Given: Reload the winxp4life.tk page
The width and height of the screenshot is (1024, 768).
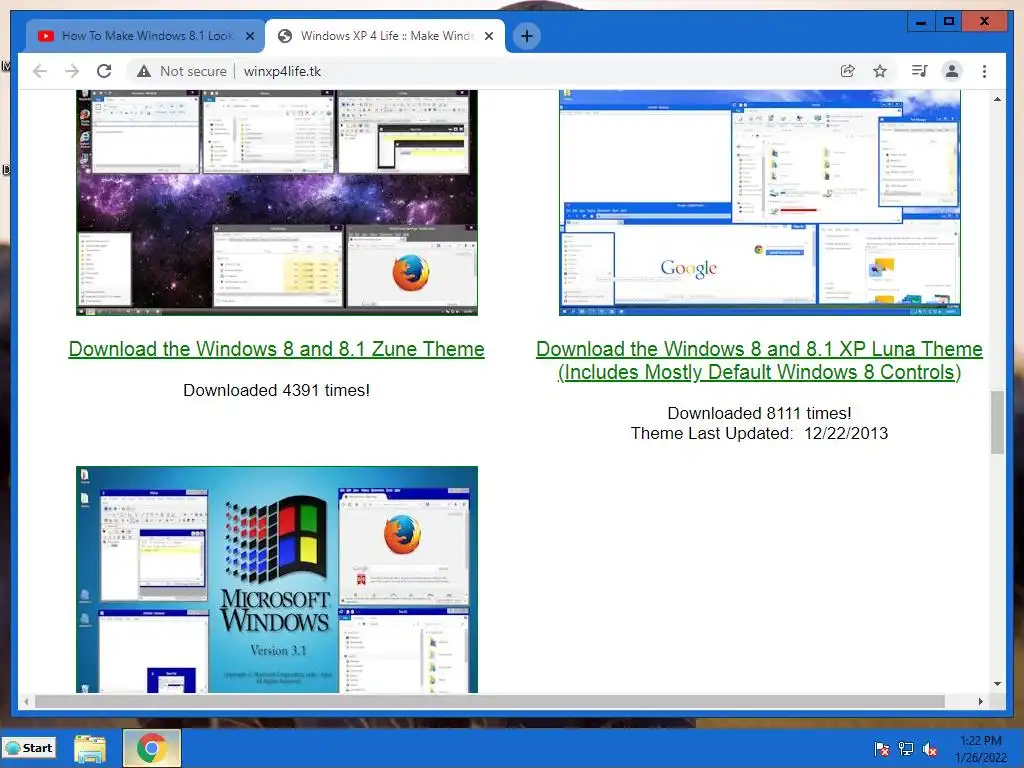Looking at the screenshot, I should (x=104, y=71).
